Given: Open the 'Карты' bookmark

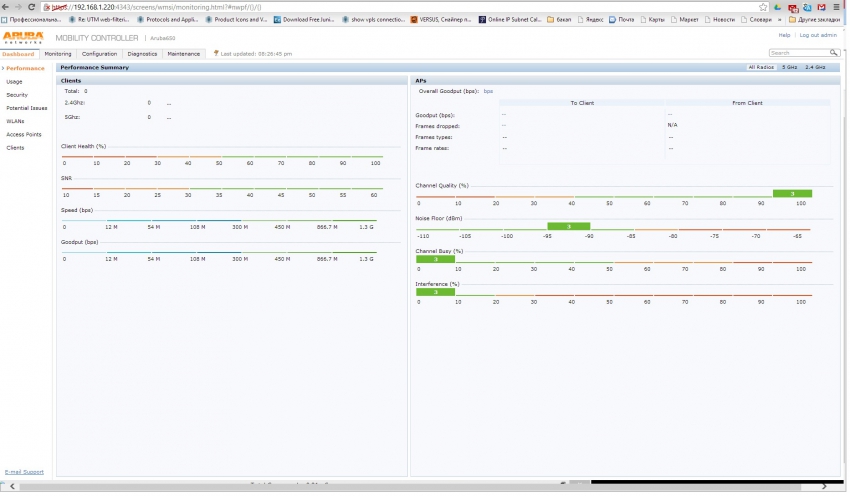Looking at the screenshot, I should [654, 20].
